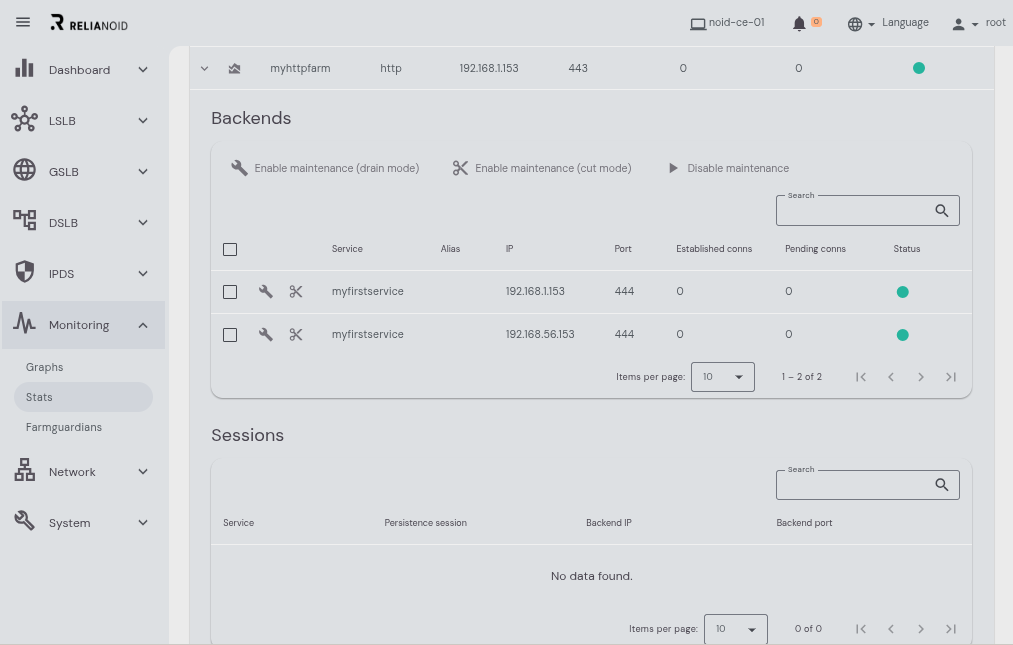Image resolution: width=1013 pixels, height=645 pixels.
Task: Sort backends by Status column
Action: pyautogui.click(x=906, y=249)
